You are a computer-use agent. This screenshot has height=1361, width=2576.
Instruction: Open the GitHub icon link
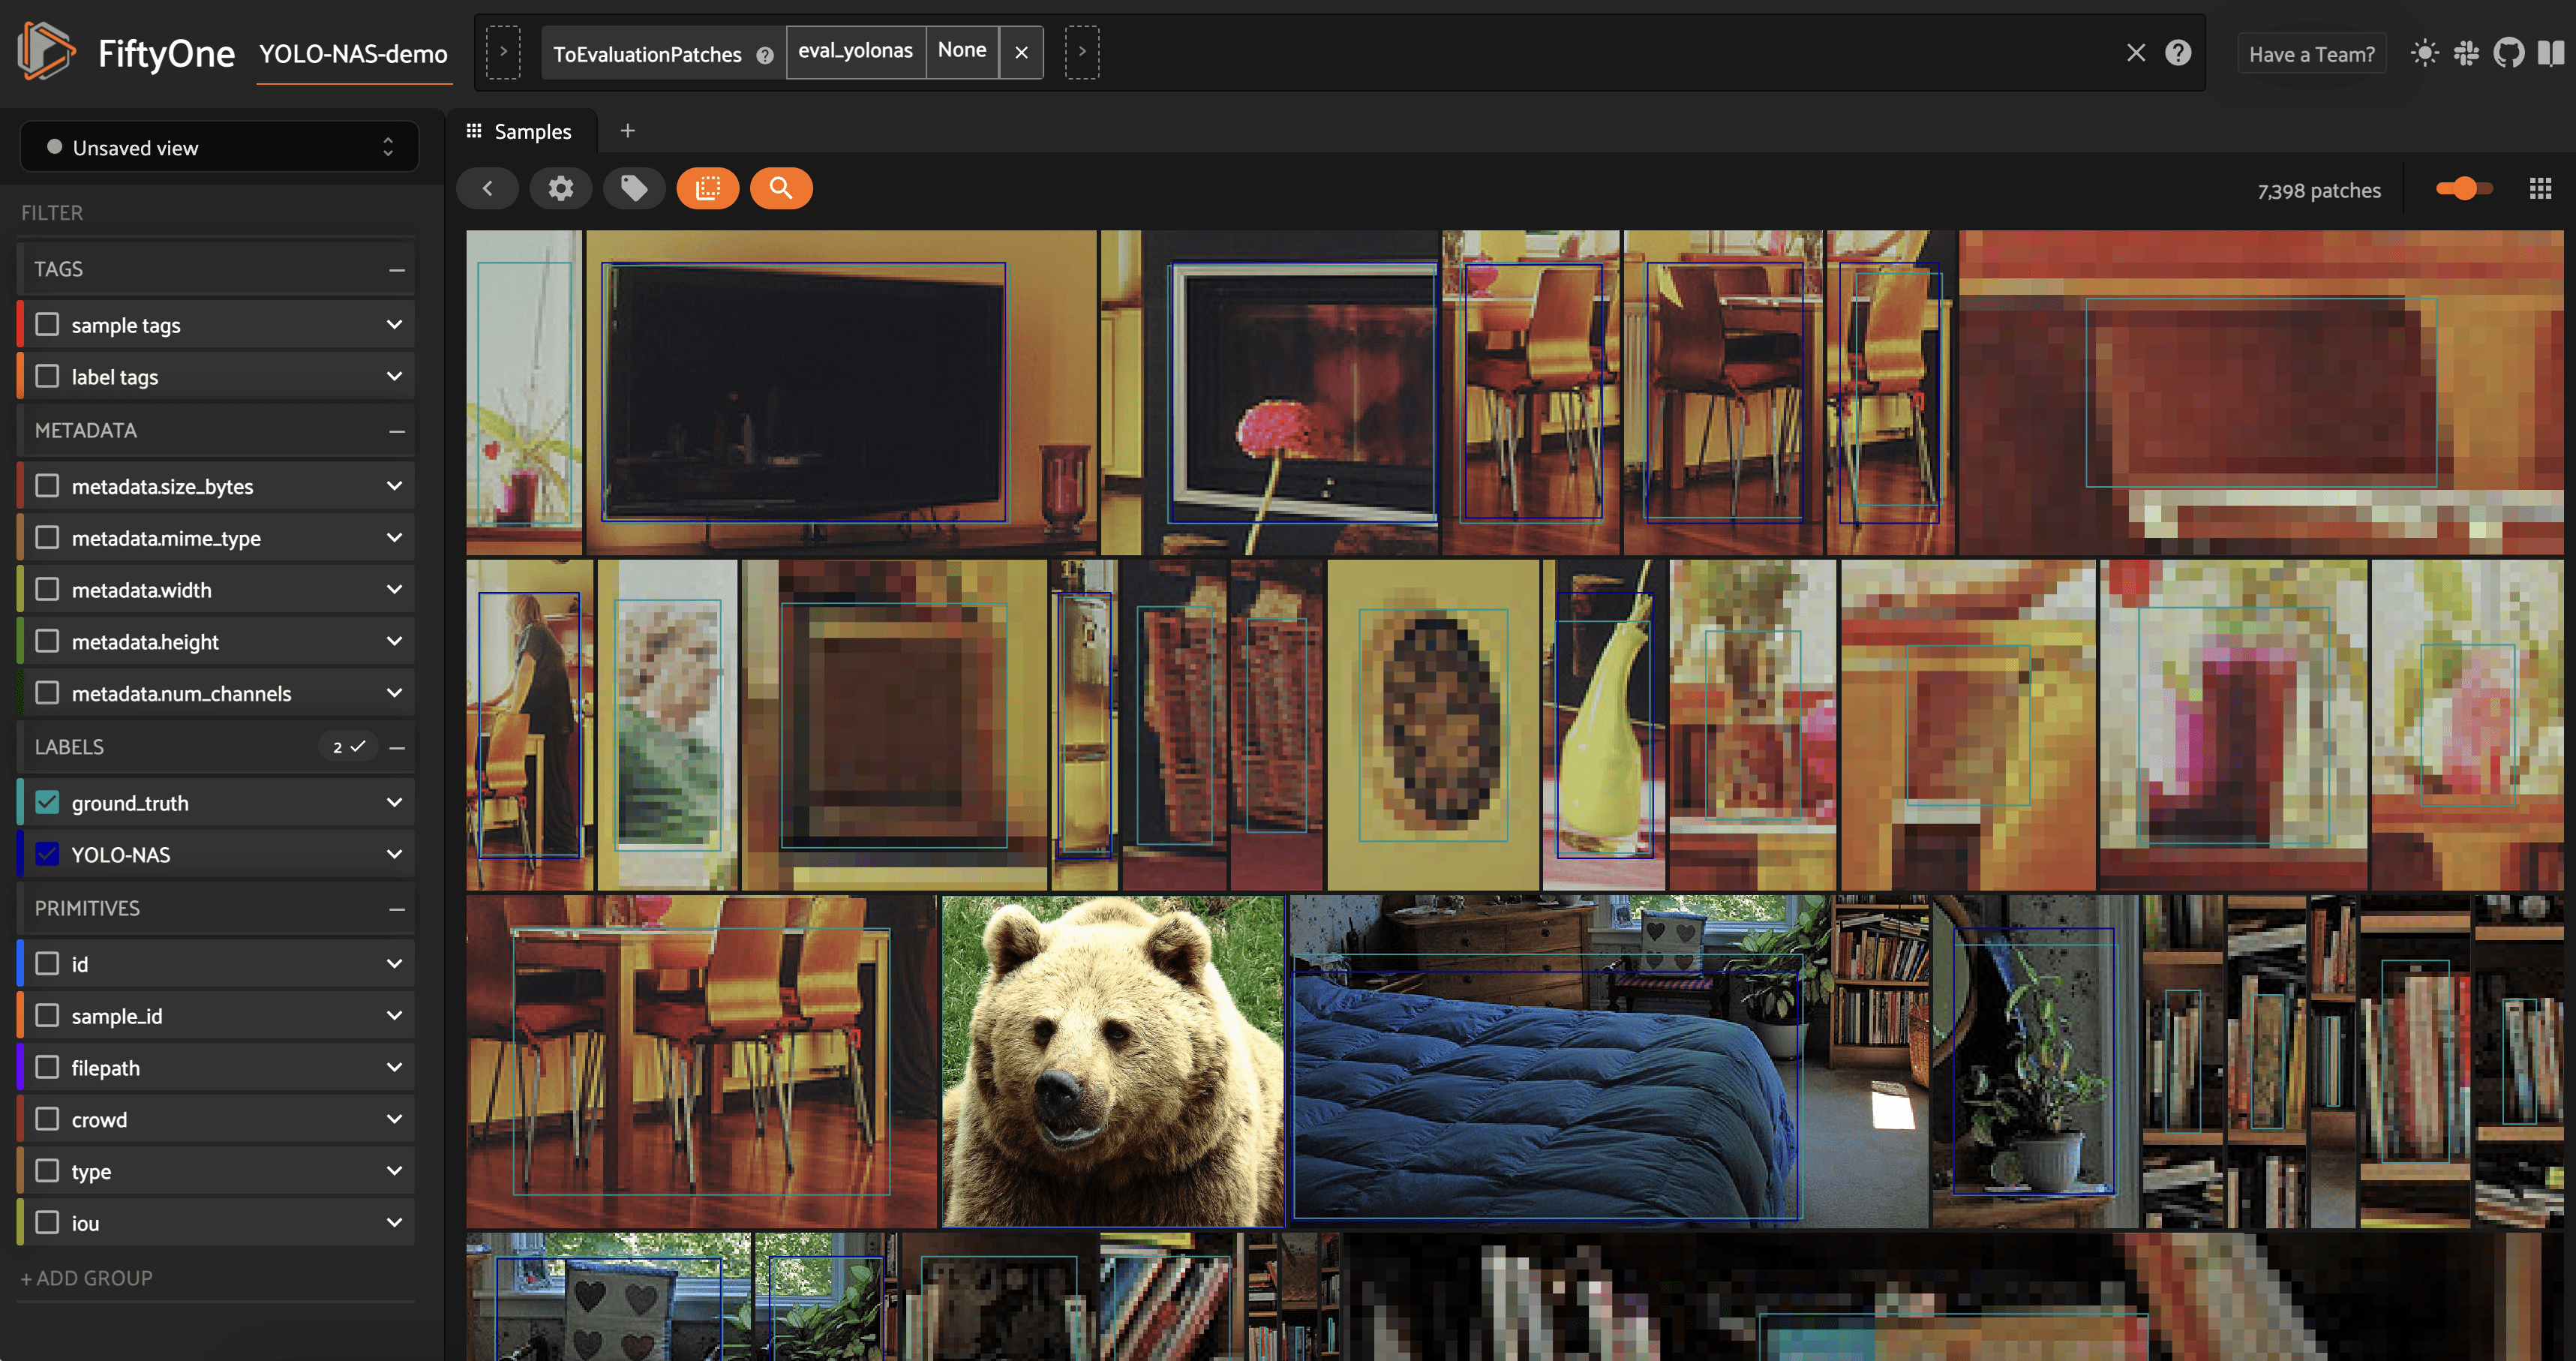pyautogui.click(x=2508, y=53)
